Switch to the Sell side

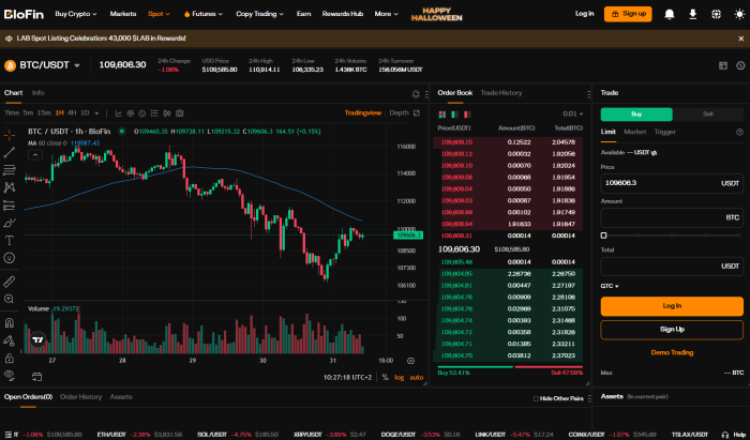click(x=708, y=114)
